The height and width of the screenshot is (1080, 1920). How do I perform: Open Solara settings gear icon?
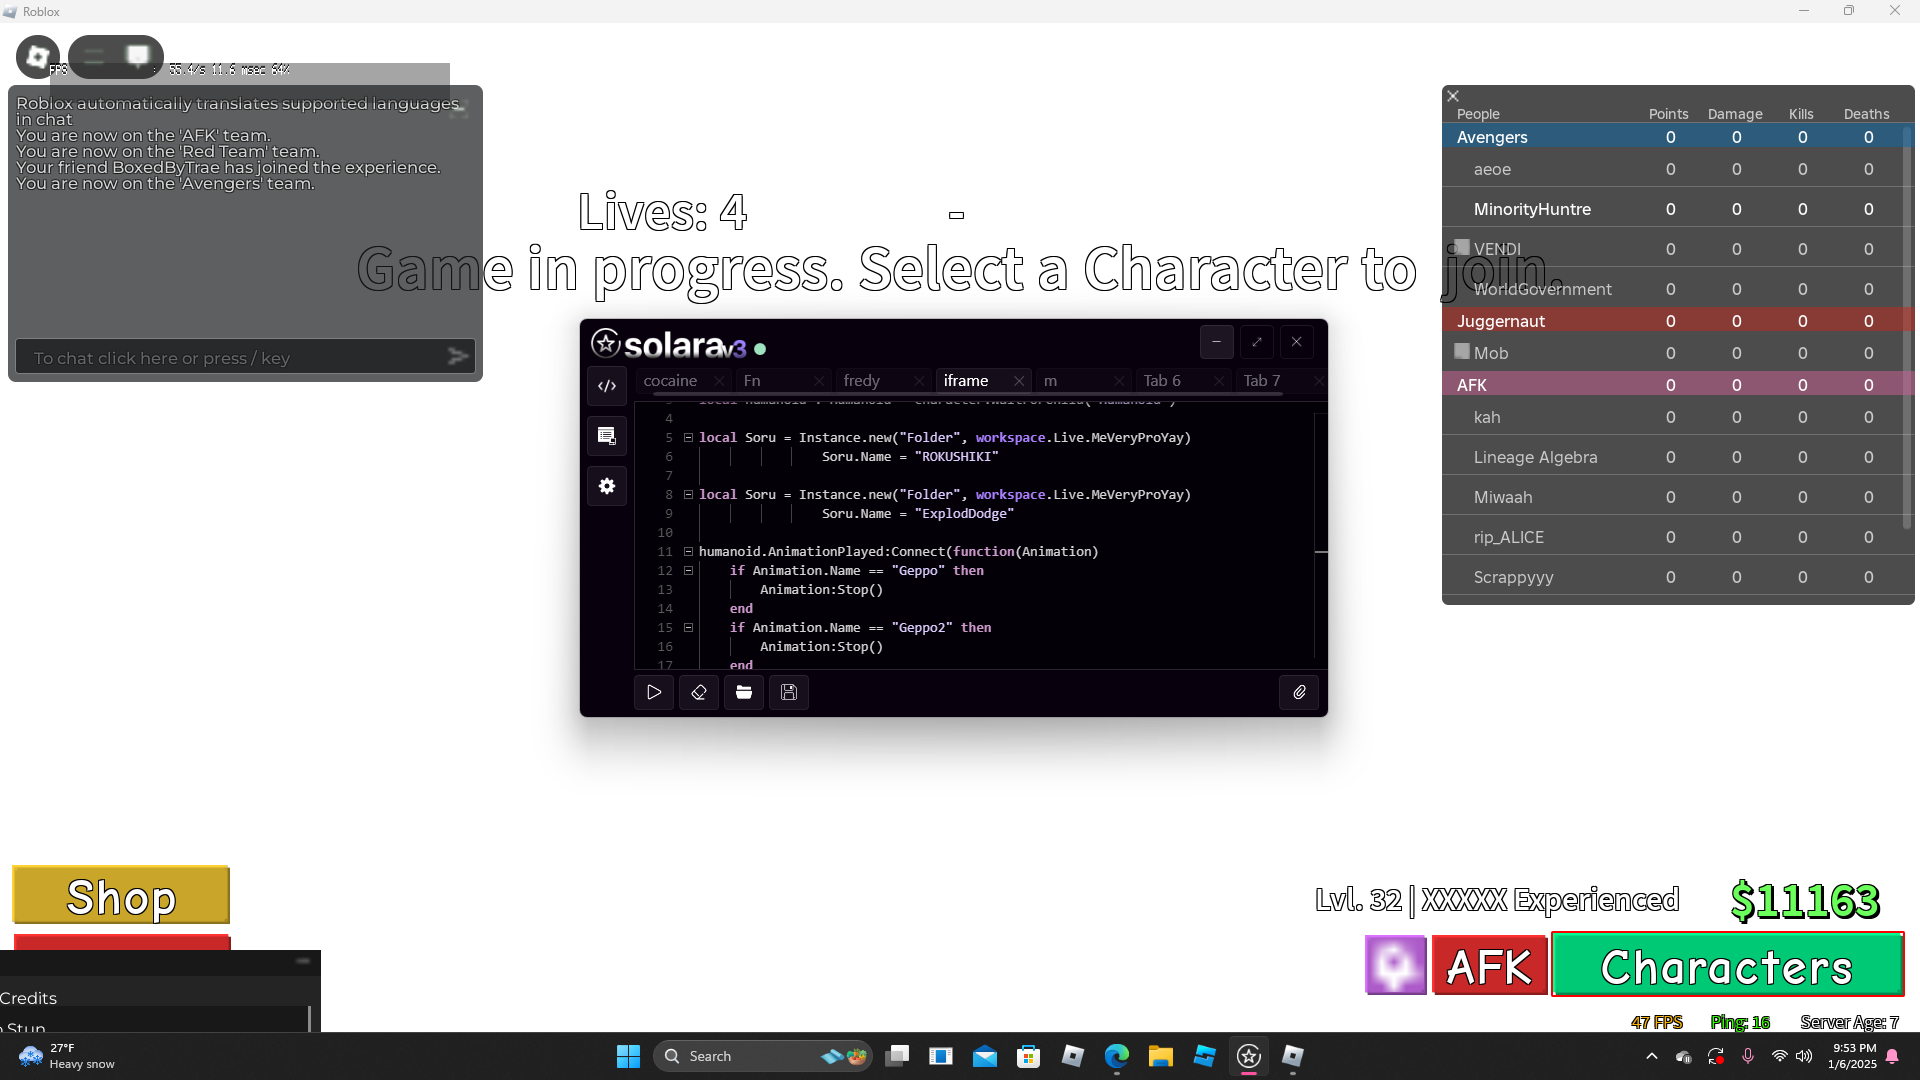coord(607,486)
